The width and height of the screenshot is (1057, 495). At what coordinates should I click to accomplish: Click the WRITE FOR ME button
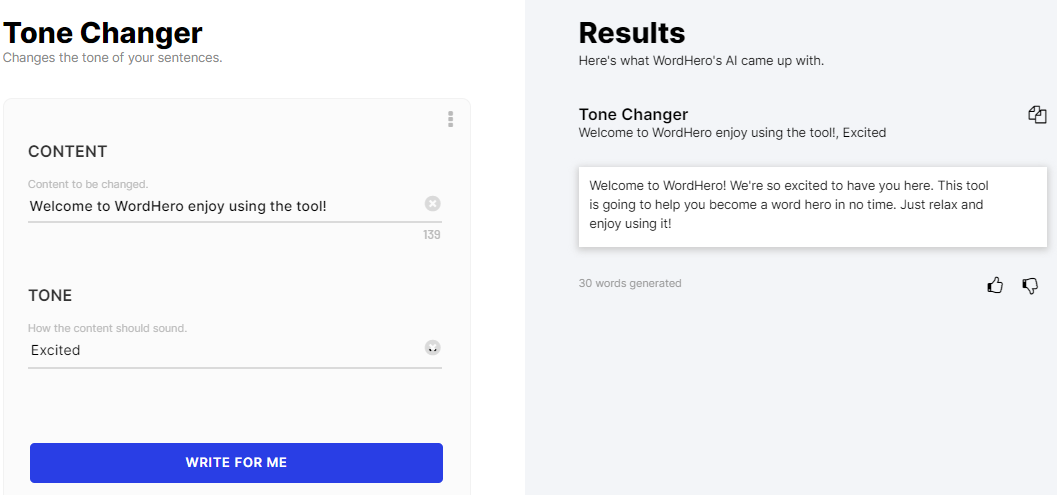coord(236,463)
